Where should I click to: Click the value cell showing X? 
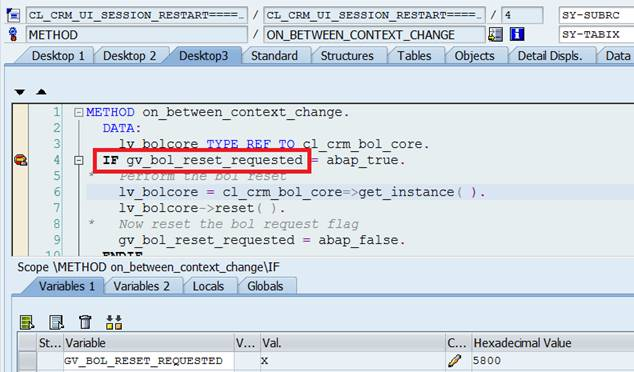coord(352,360)
